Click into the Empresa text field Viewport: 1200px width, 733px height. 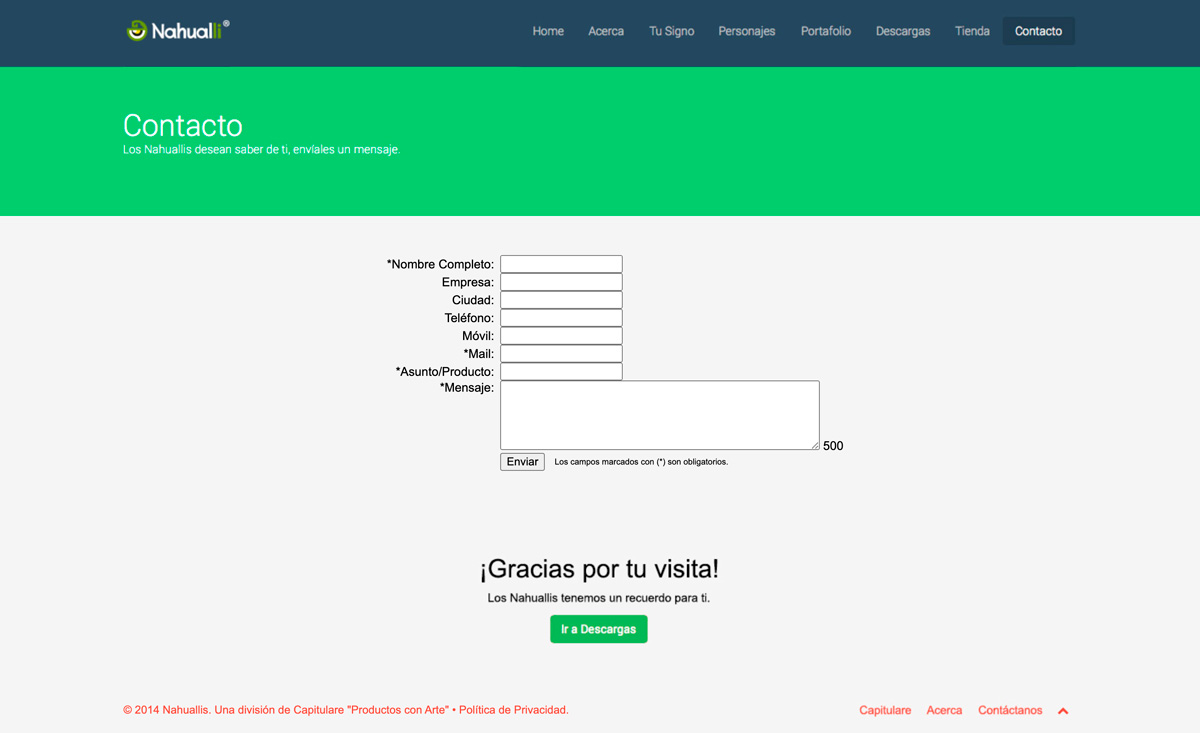561,282
